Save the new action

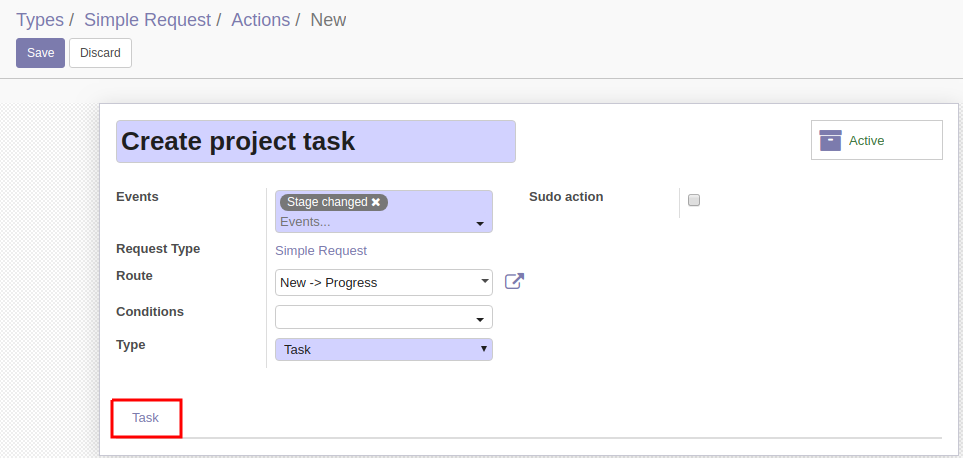pos(41,53)
